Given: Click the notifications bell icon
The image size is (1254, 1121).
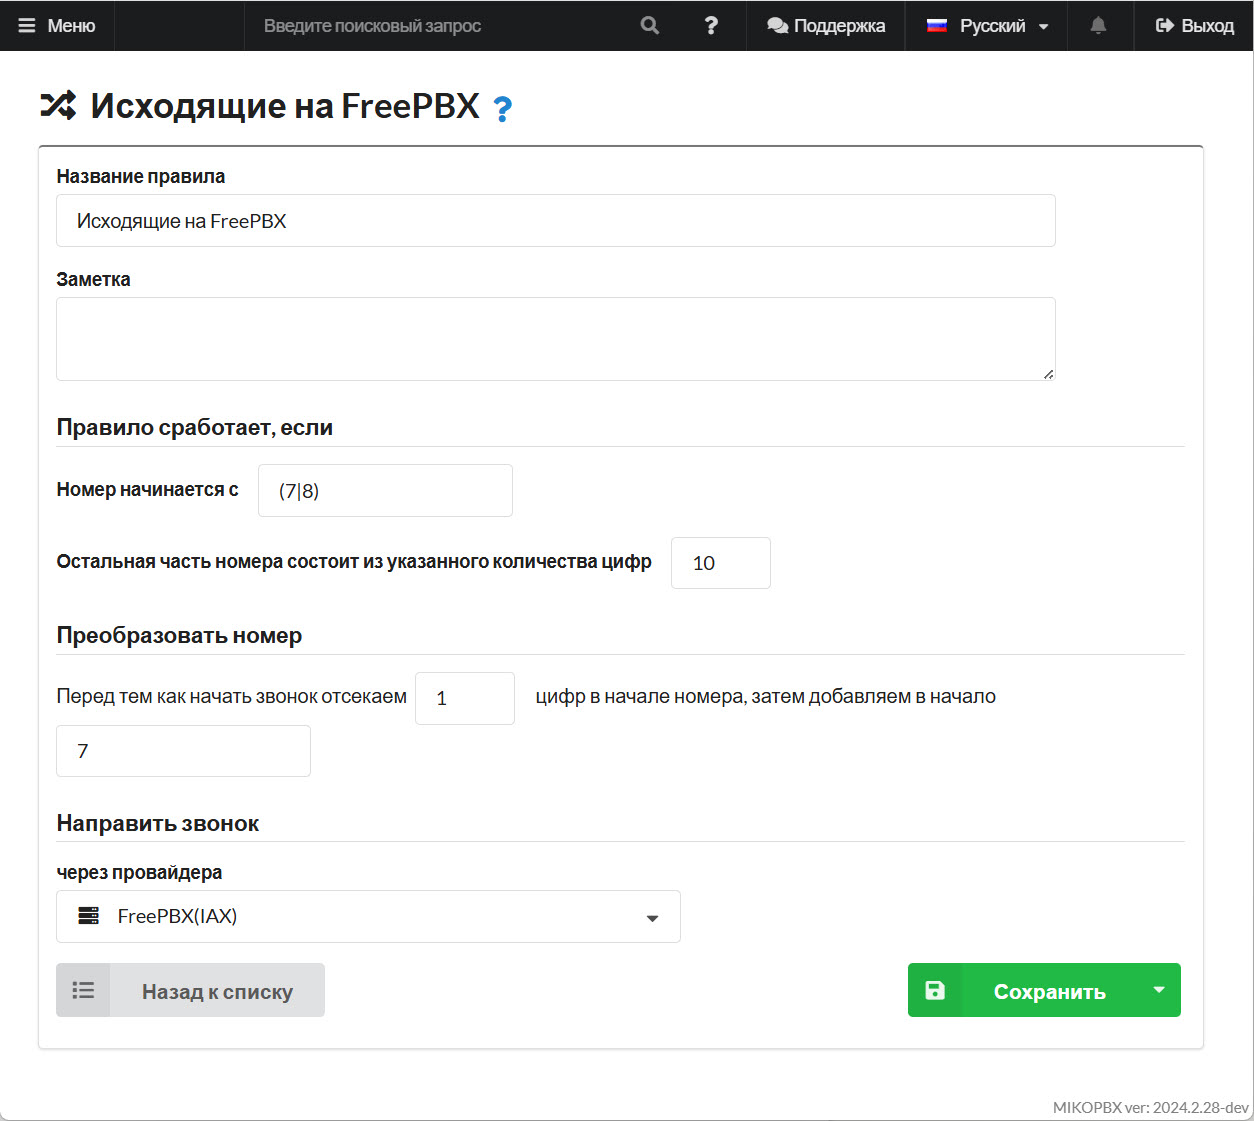Looking at the screenshot, I should coord(1098,26).
